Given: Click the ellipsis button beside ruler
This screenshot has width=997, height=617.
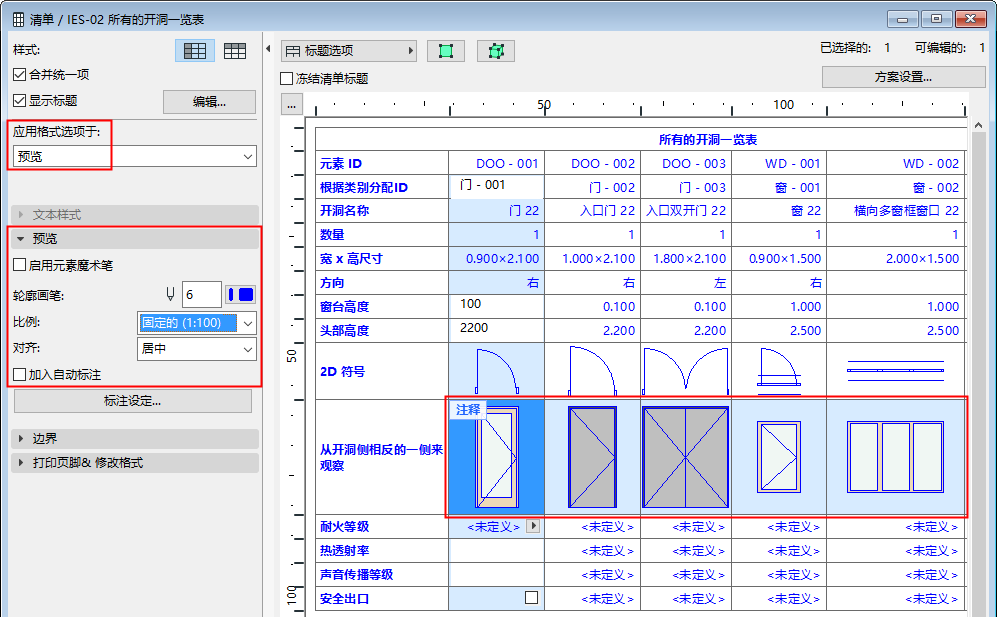Looking at the screenshot, I should tap(291, 105).
